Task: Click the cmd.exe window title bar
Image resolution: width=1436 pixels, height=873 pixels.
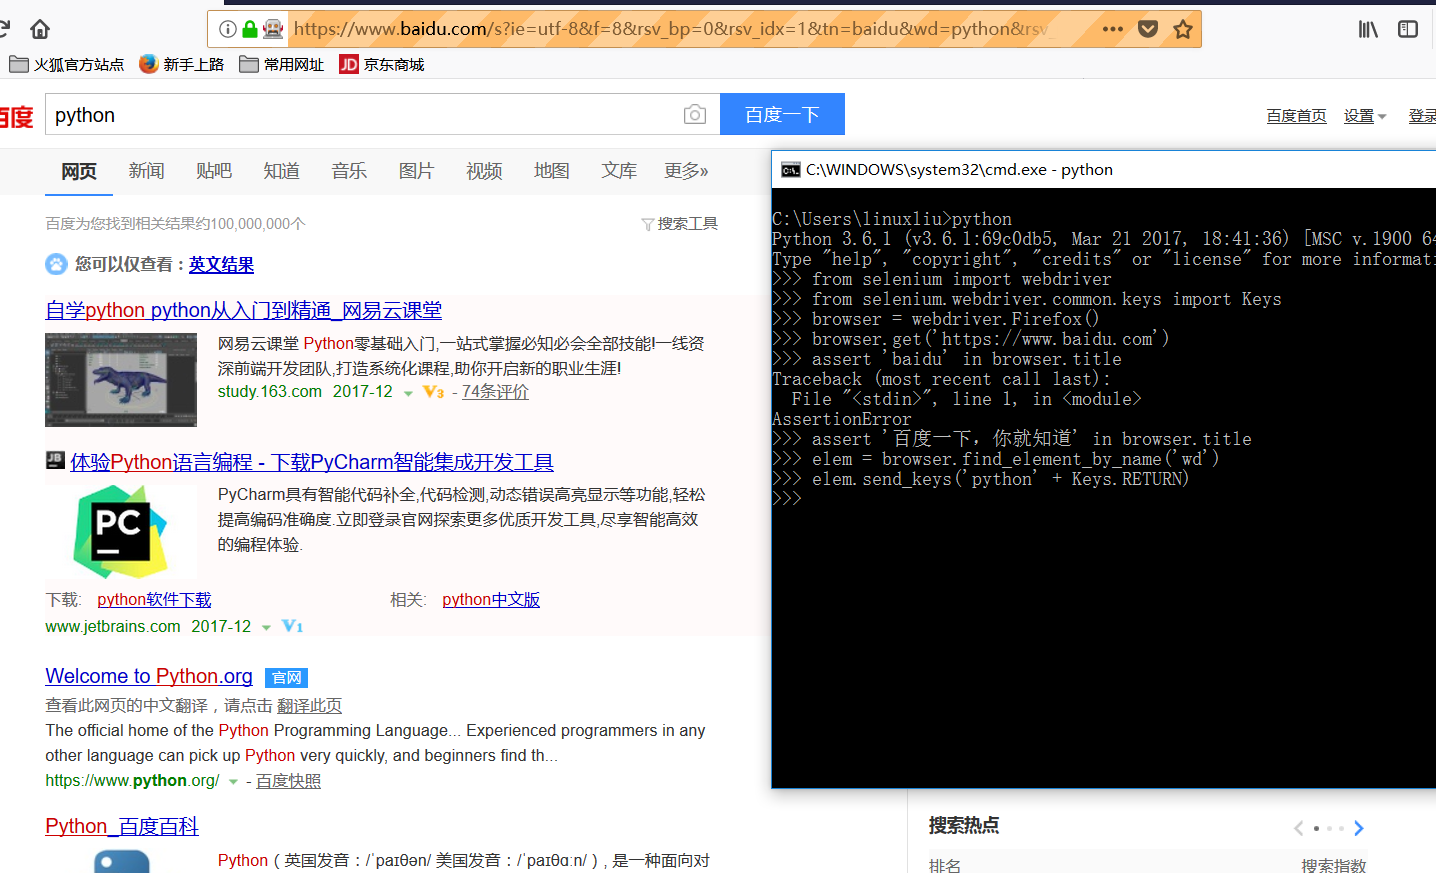Action: (1104, 169)
